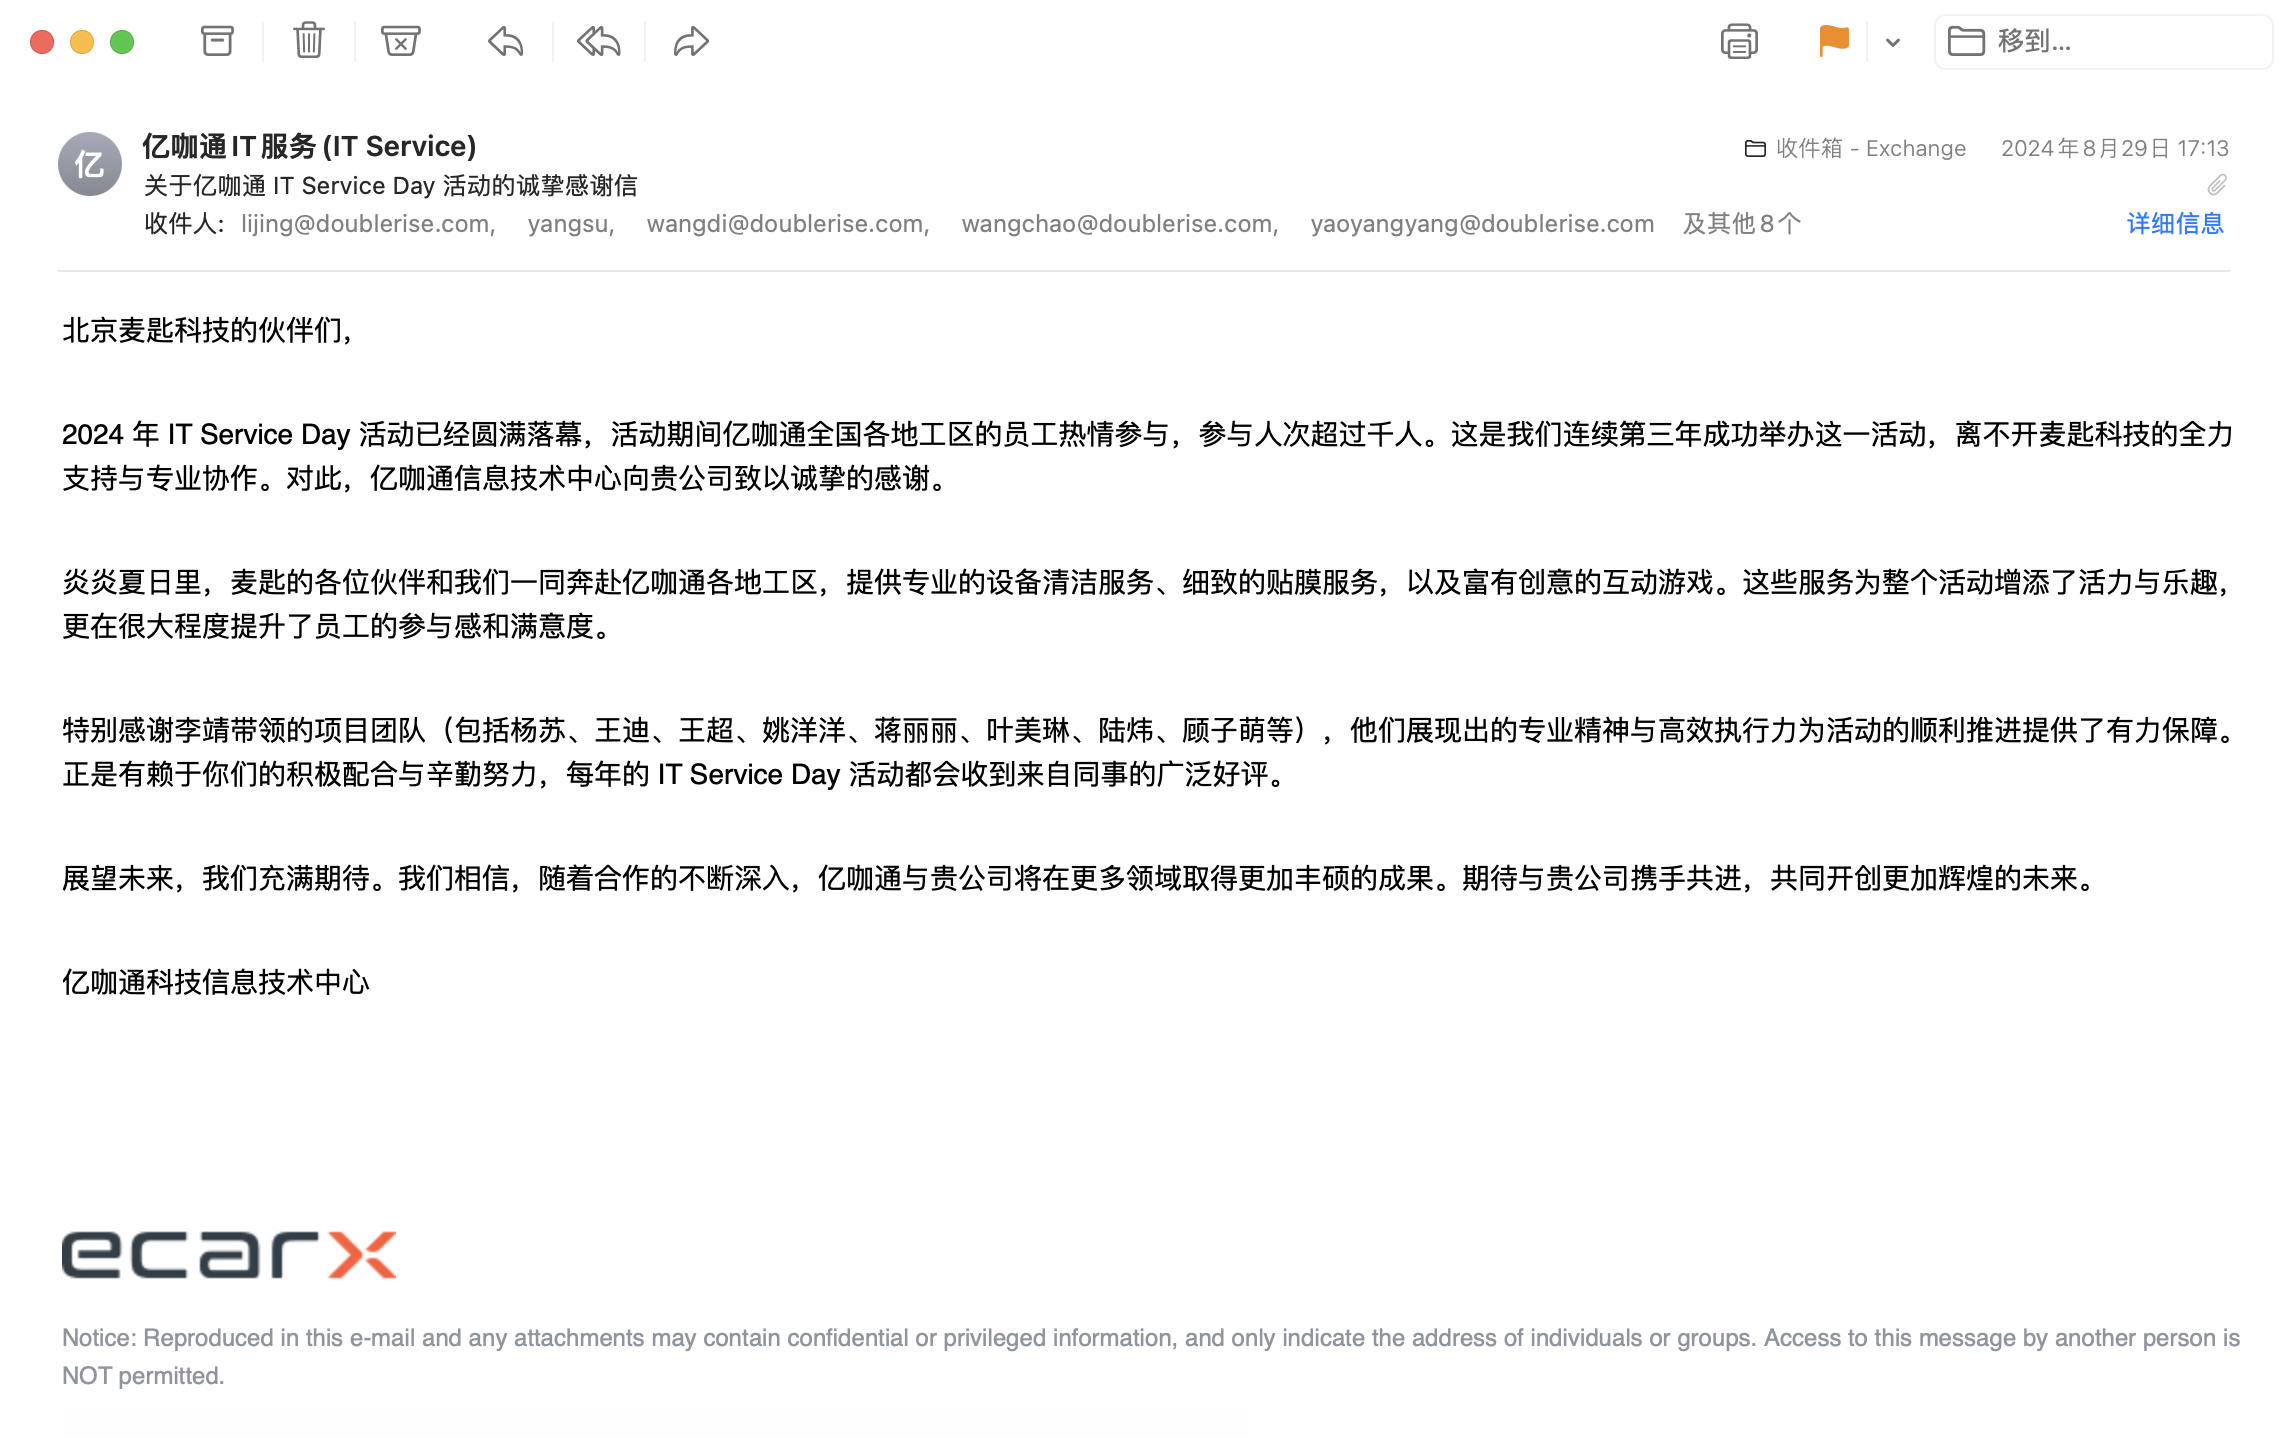The image size is (2290, 1438).
Task: Select recipient yaoyangyang@doublerise.com
Action: click(1482, 223)
